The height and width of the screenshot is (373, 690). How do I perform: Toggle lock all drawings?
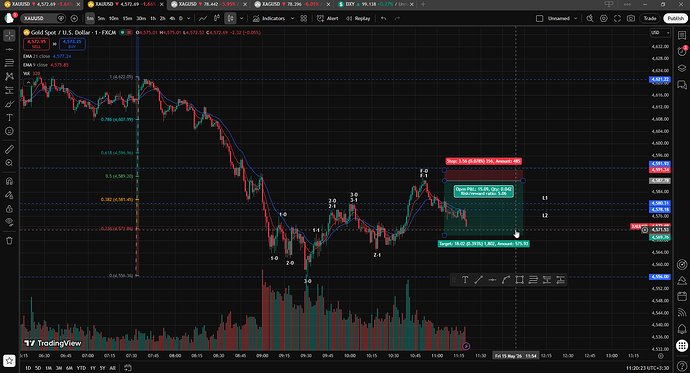pos(9,208)
